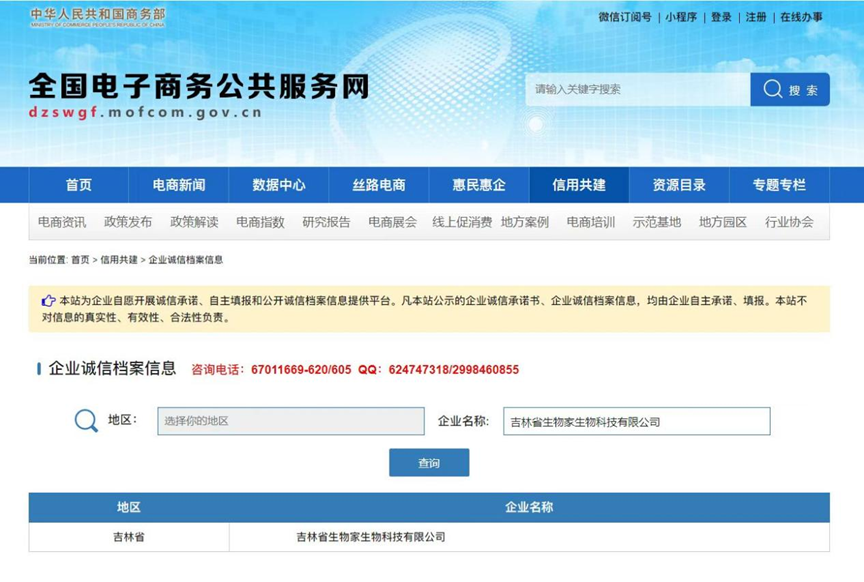The width and height of the screenshot is (864, 582).
Task: Click the 企业名称 table column header
Action: tap(529, 507)
